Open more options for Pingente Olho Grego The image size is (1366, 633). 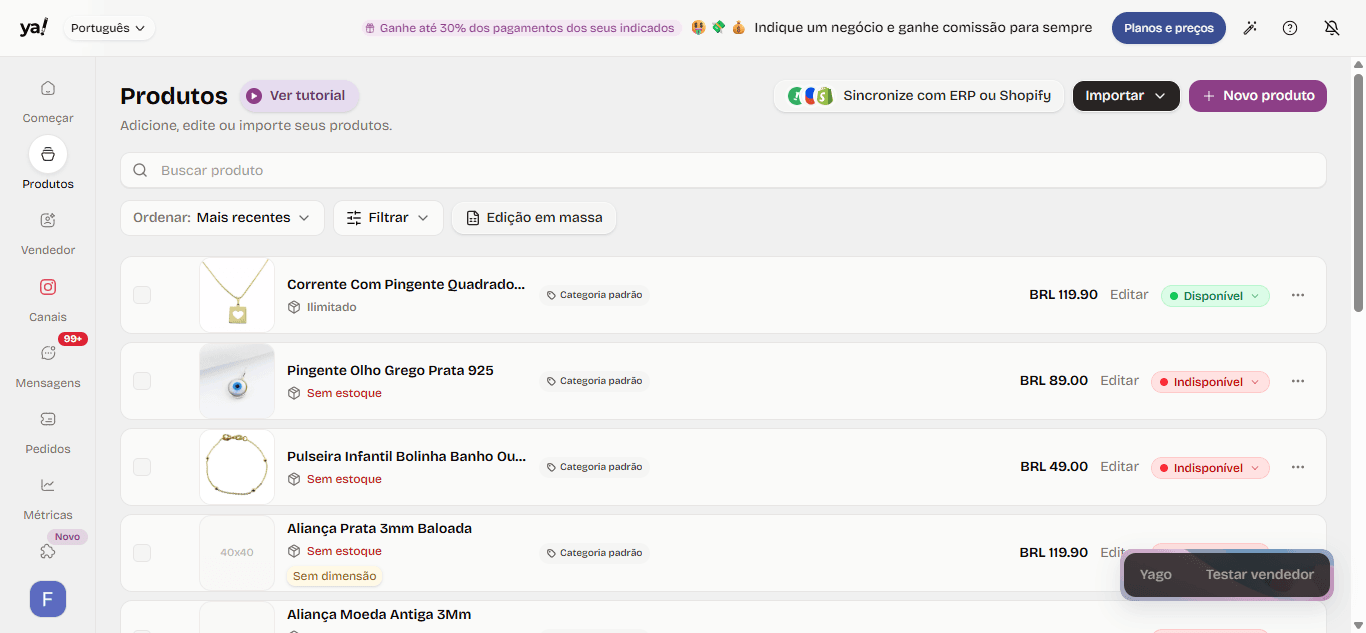click(x=1298, y=381)
